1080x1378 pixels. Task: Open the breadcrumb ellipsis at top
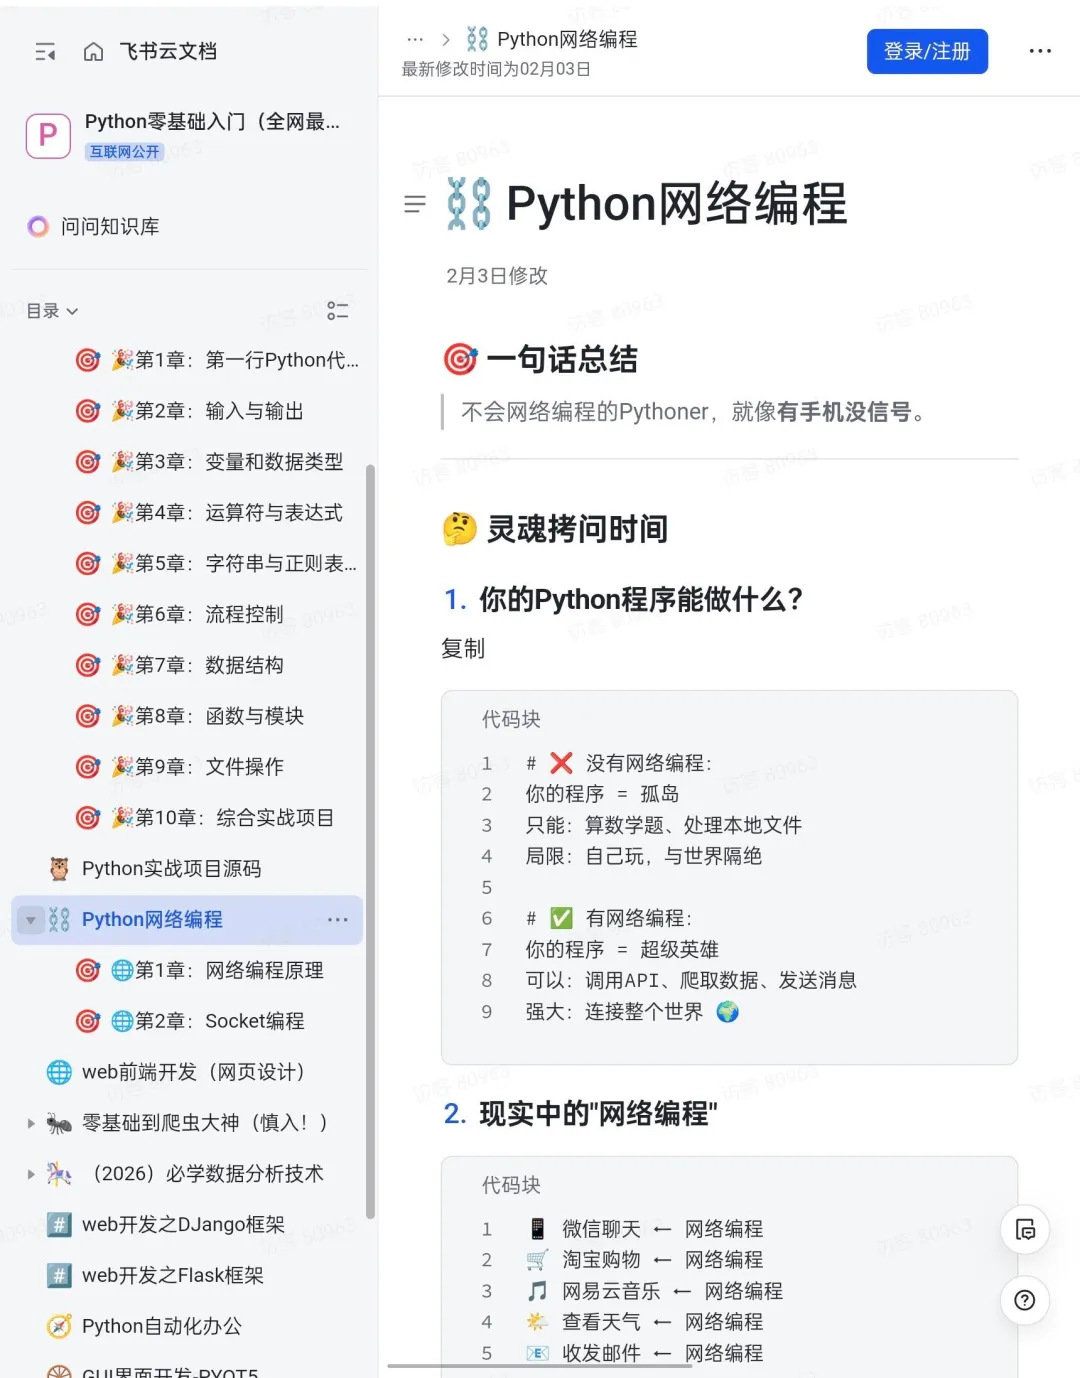pos(415,40)
